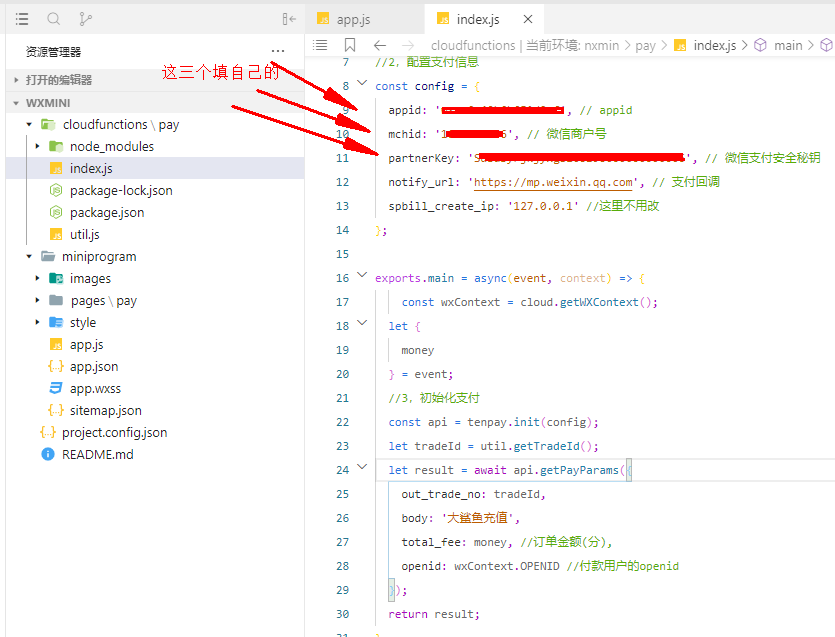835x637 pixels.
Task: Open the search panel icon
Action: click(x=54, y=20)
